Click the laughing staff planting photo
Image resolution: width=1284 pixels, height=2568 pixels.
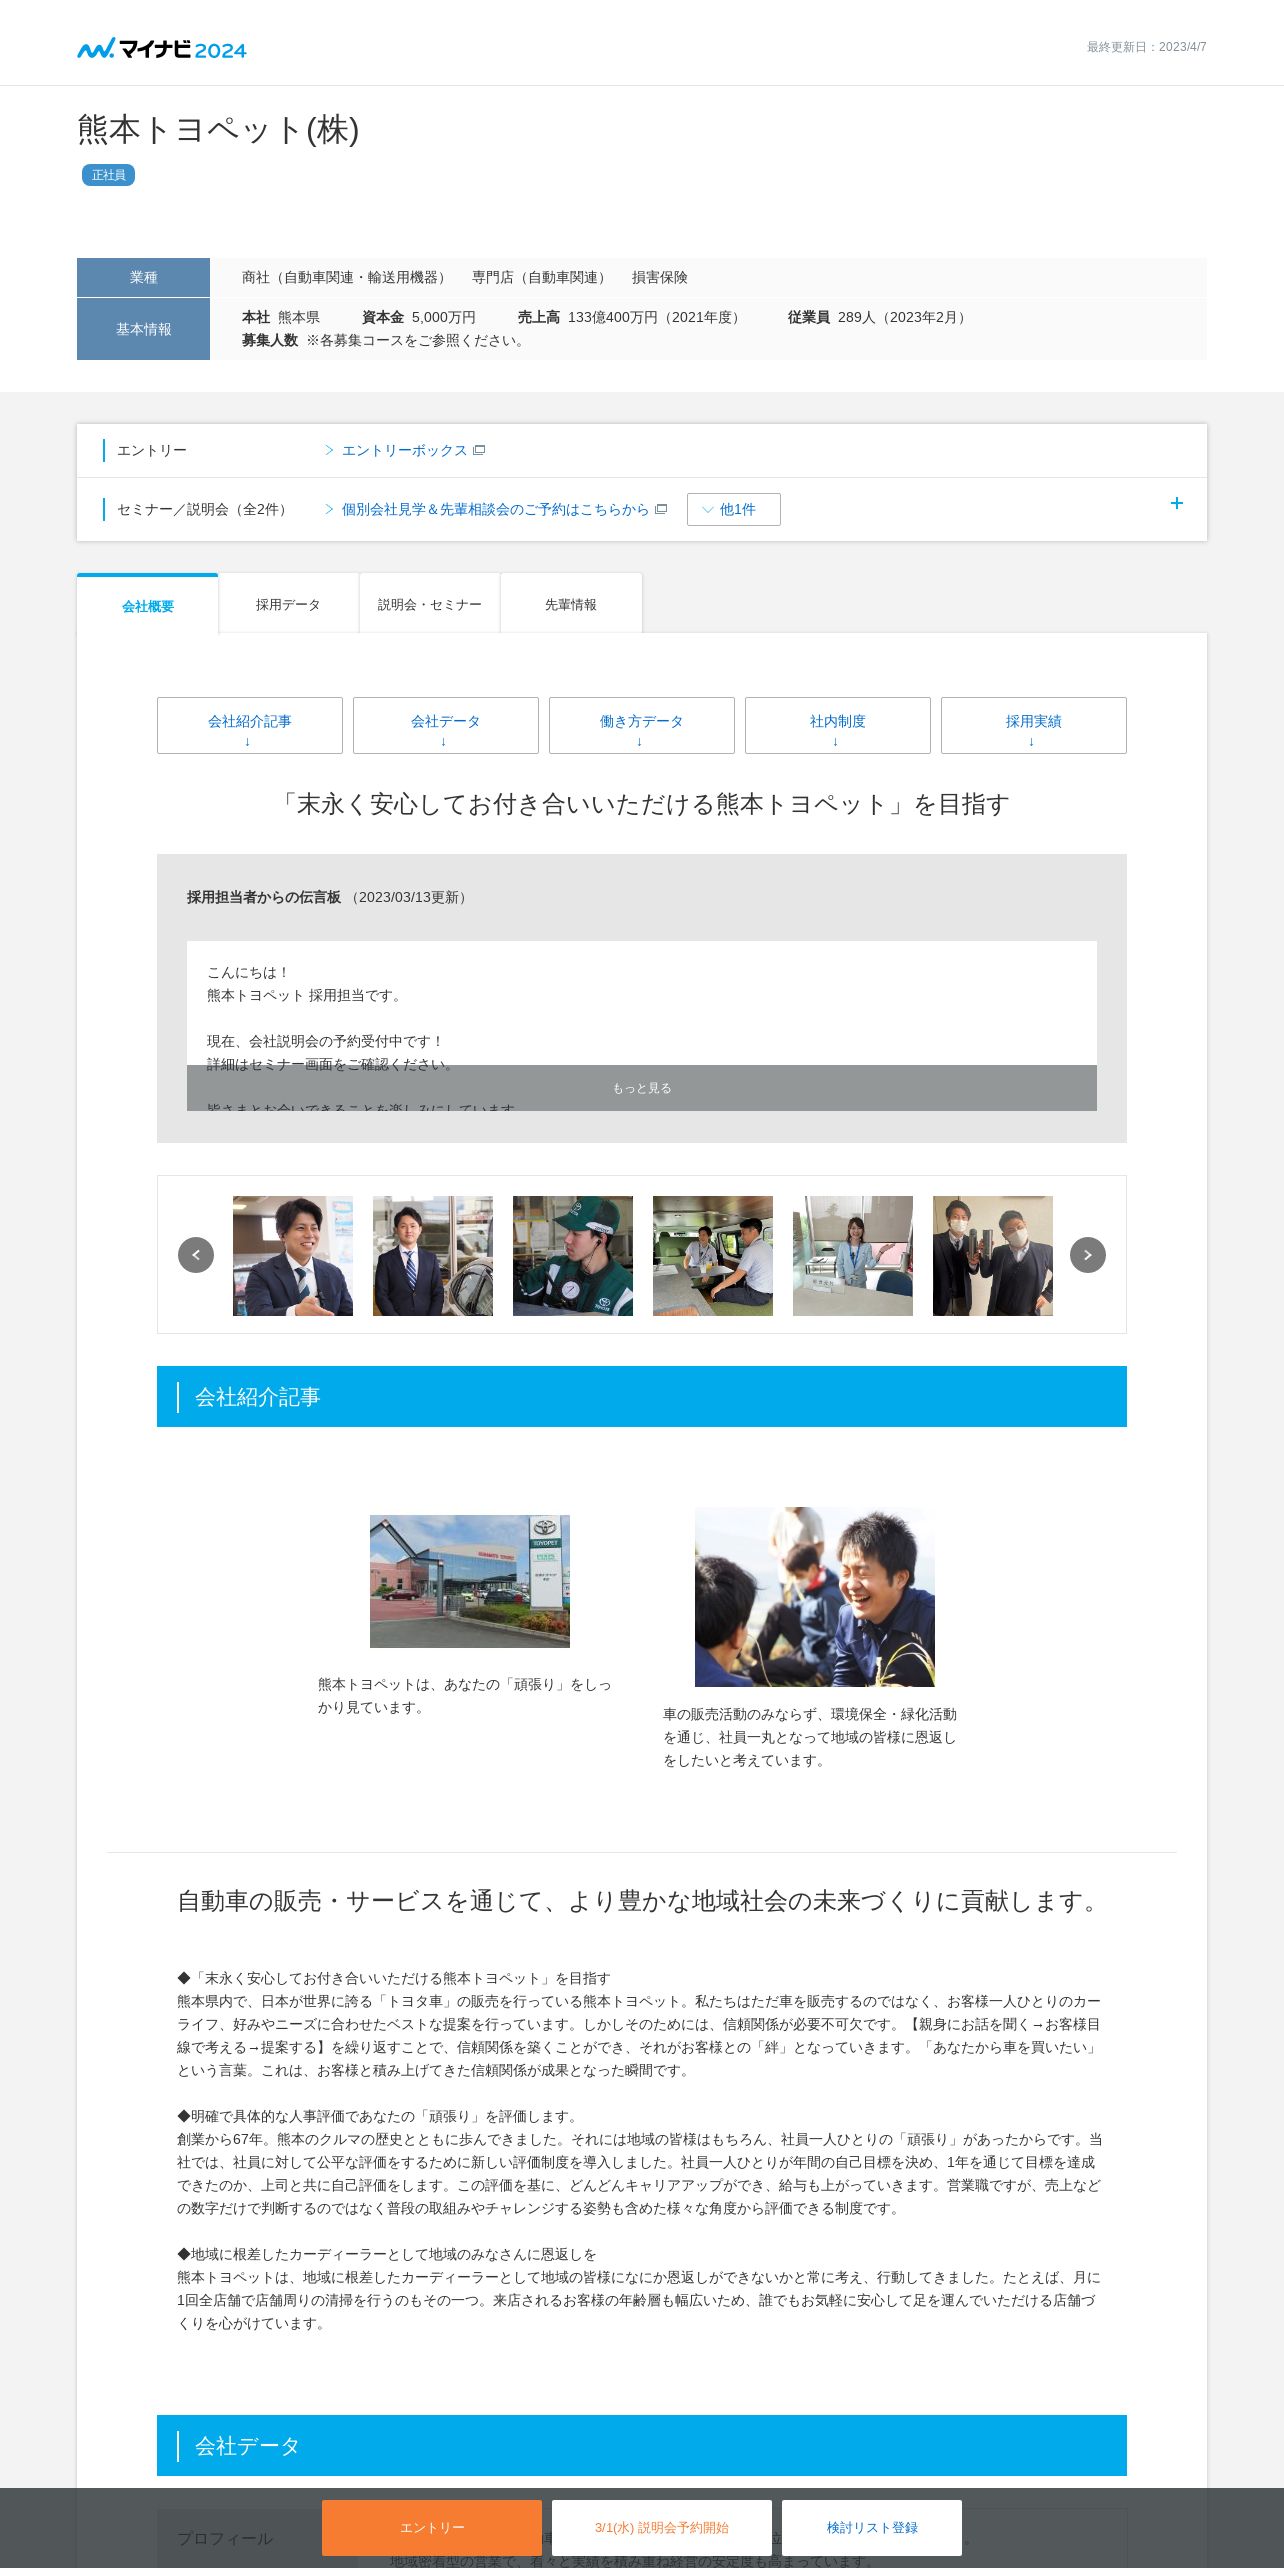[x=815, y=1597]
